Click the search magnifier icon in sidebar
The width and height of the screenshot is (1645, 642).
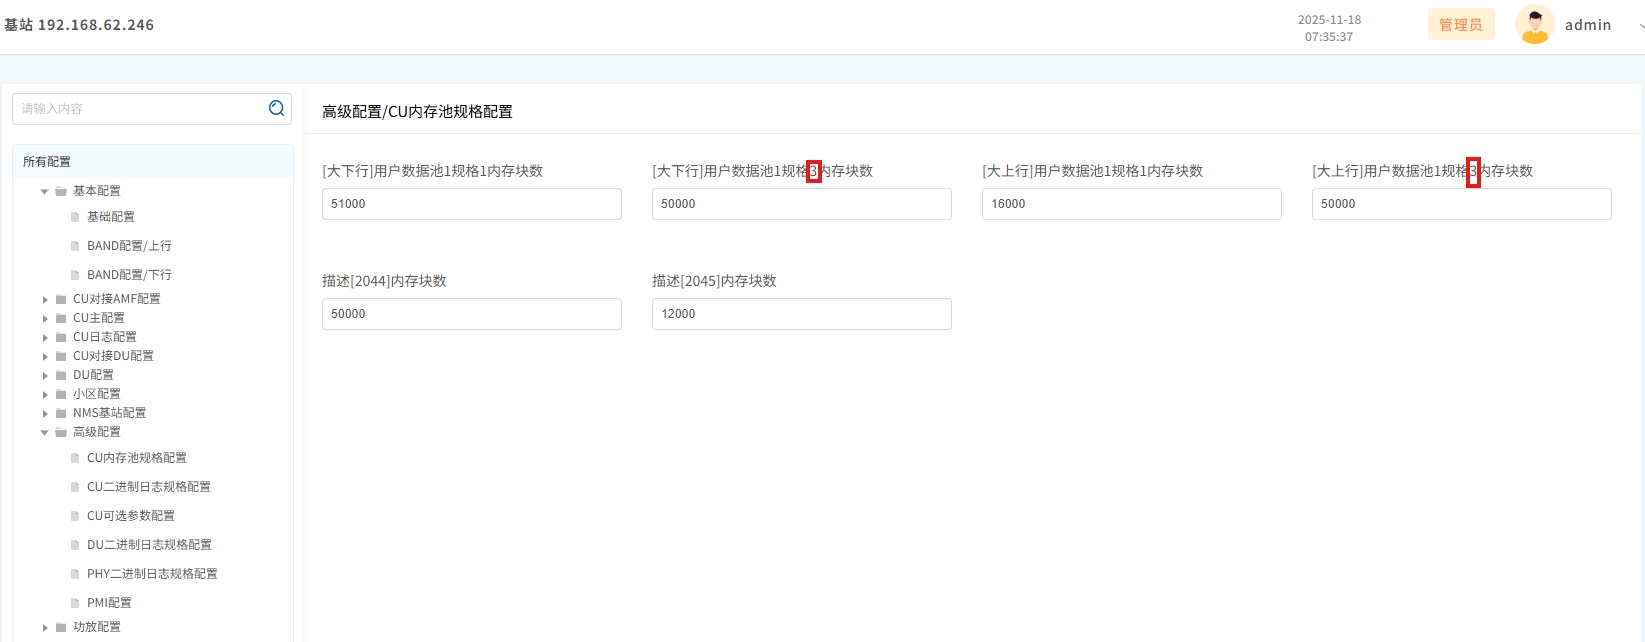tap(277, 108)
